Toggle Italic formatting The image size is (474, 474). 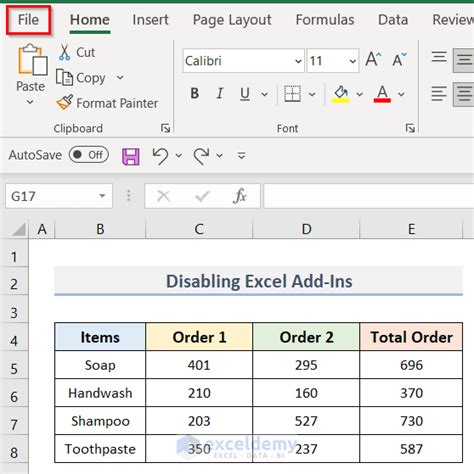click(220, 93)
